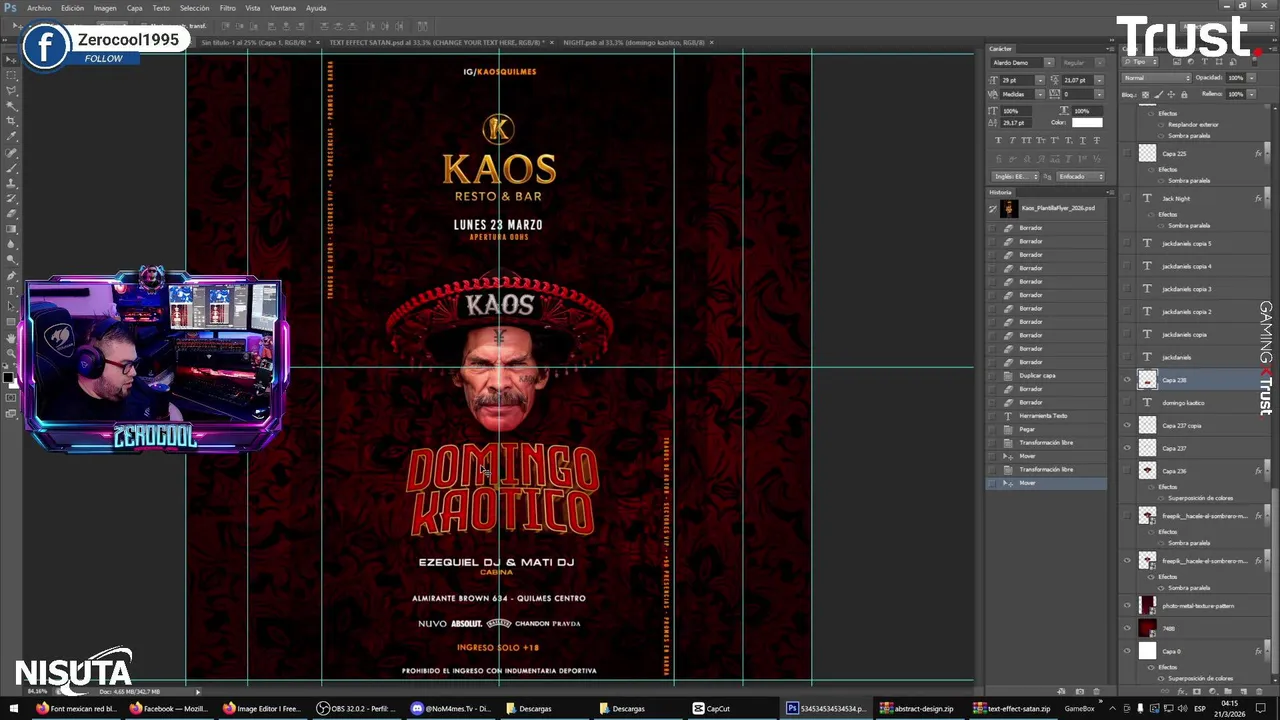This screenshot has height=720, width=1280.
Task: Click Faux Italic in Character panel
Action: point(1013,140)
